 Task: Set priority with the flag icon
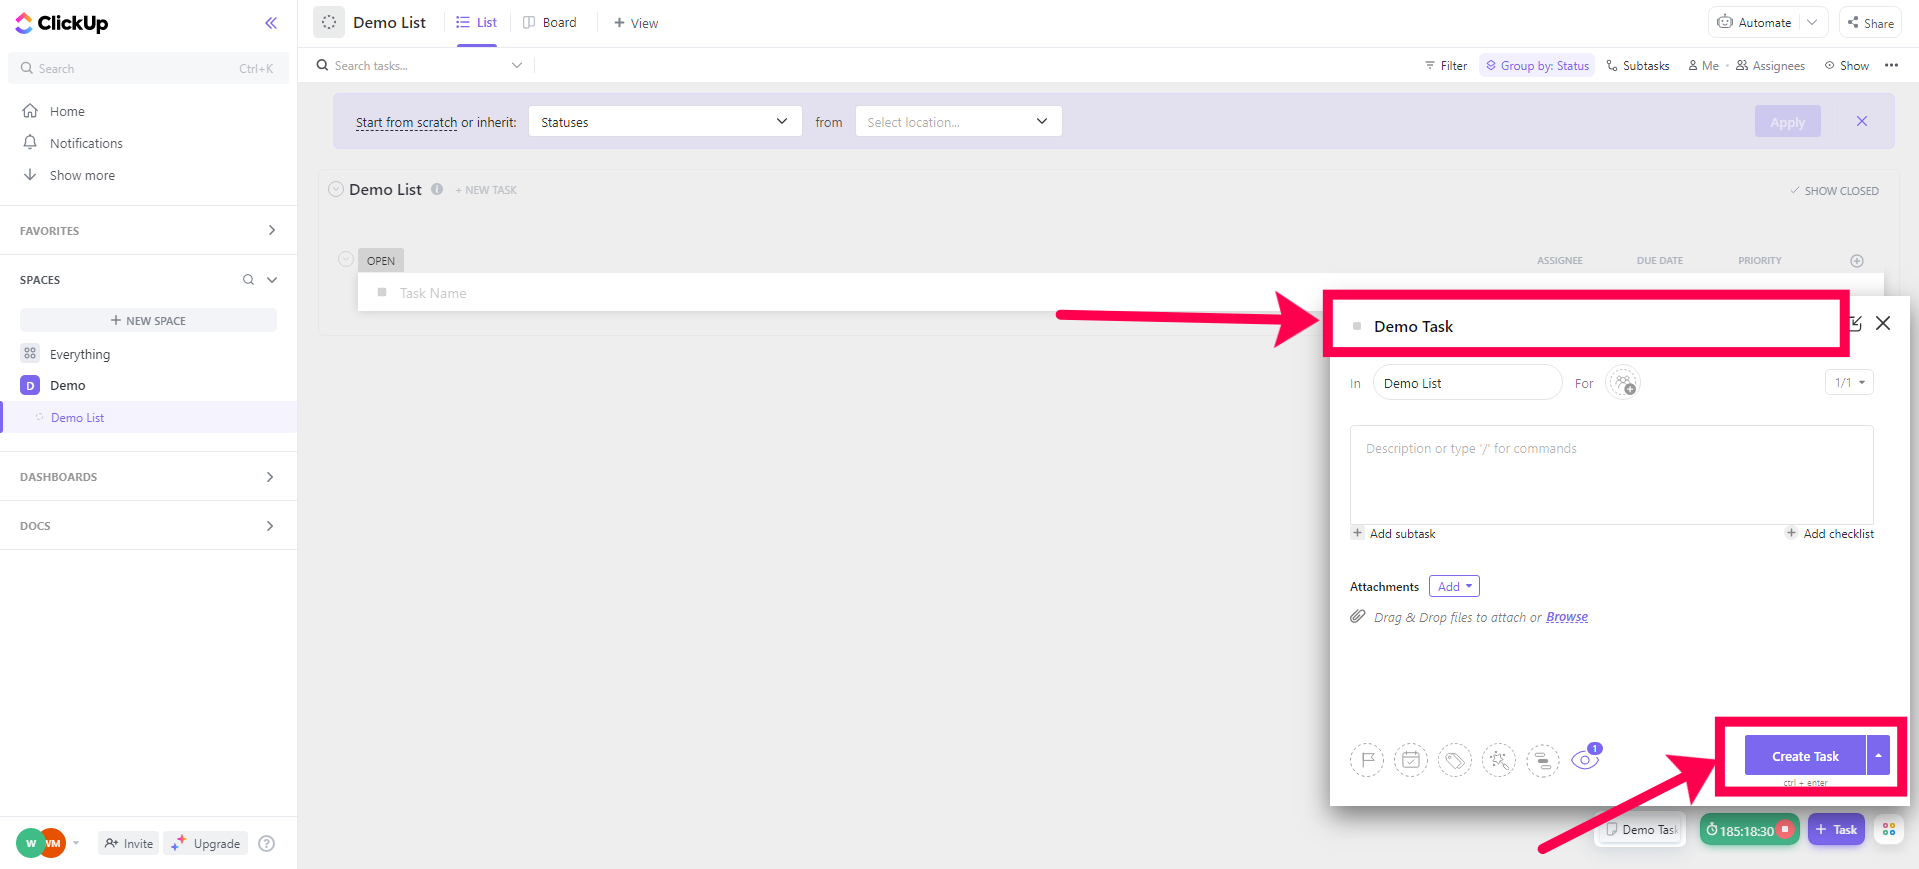coord(1367,760)
